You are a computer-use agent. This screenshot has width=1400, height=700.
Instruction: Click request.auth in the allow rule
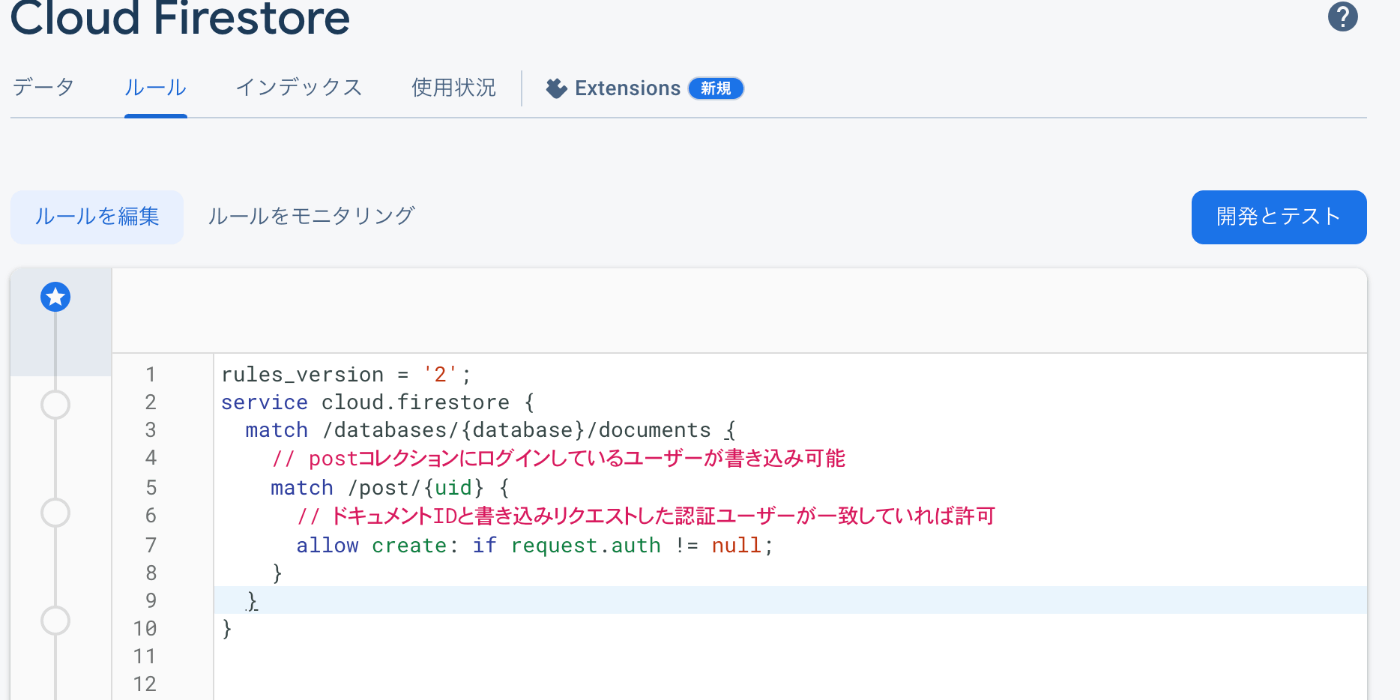click(586, 545)
